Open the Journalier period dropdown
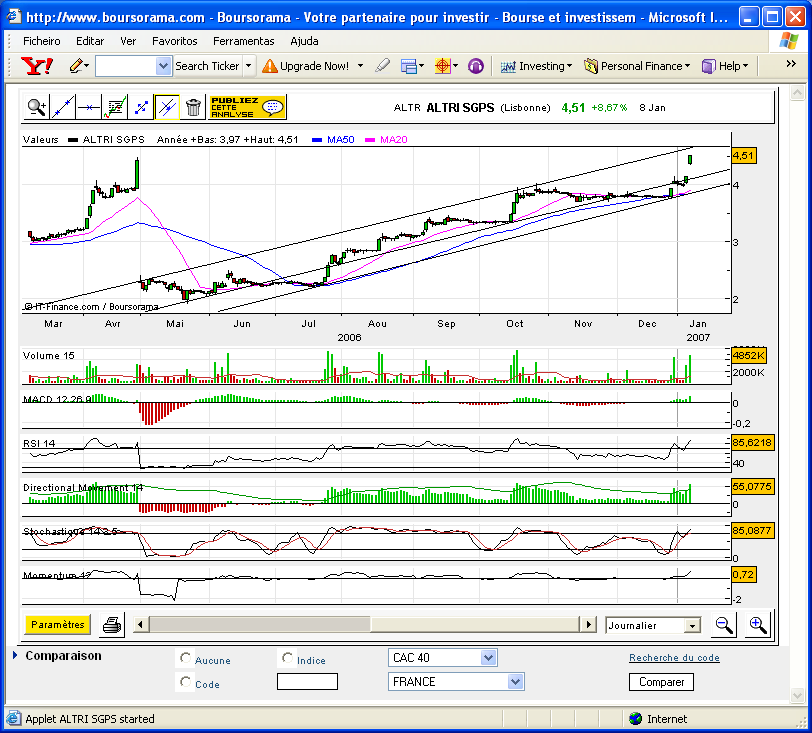Viewport: 812px width, 733px height. click(692, 626)
